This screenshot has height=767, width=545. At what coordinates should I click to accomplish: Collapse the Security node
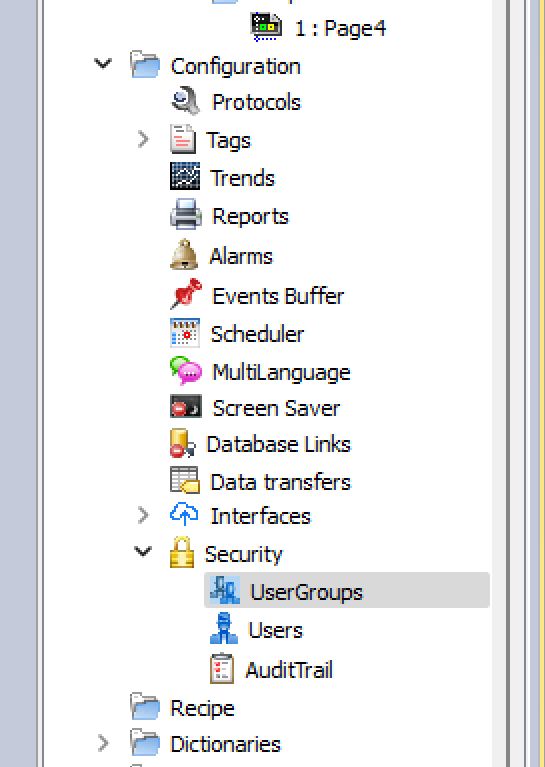pos(142,552)
